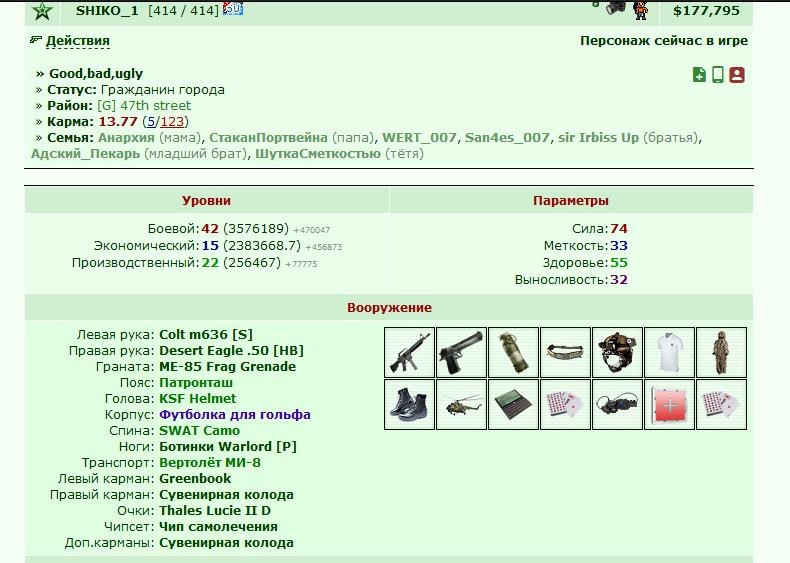The width and height of the screenshot is (790, 563).
Task: Click the Здоровье health value 55
Action: click(x=619, y=263)
